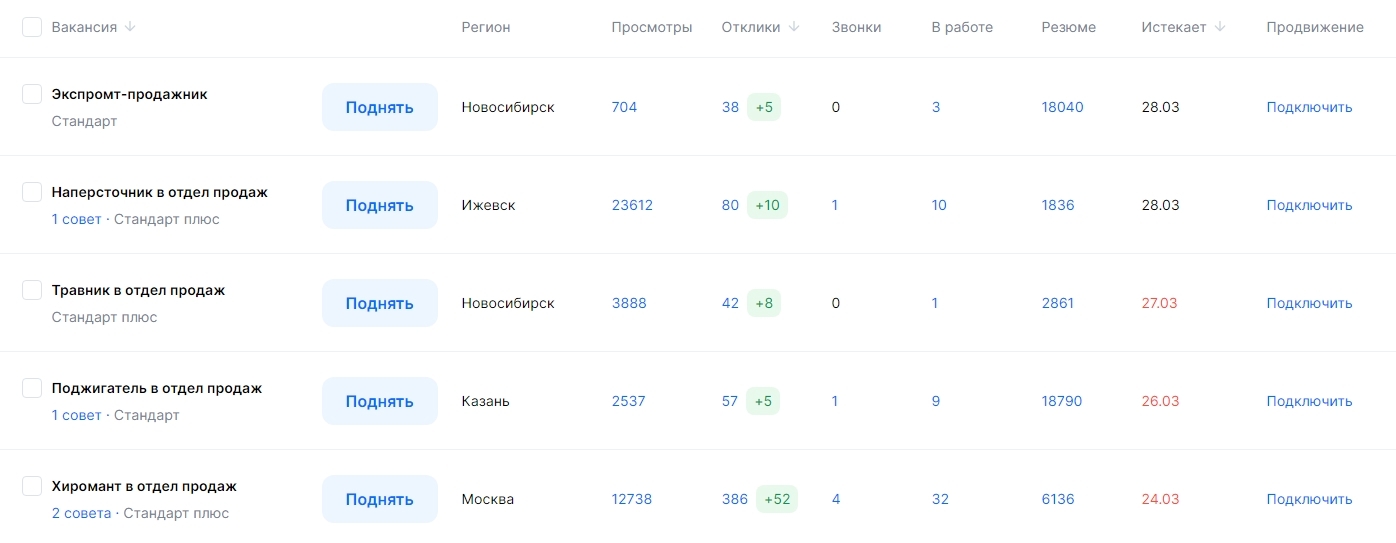Open responses count 80
Image resolution: width=1396 pixels, height=543 pixels.
730,205
